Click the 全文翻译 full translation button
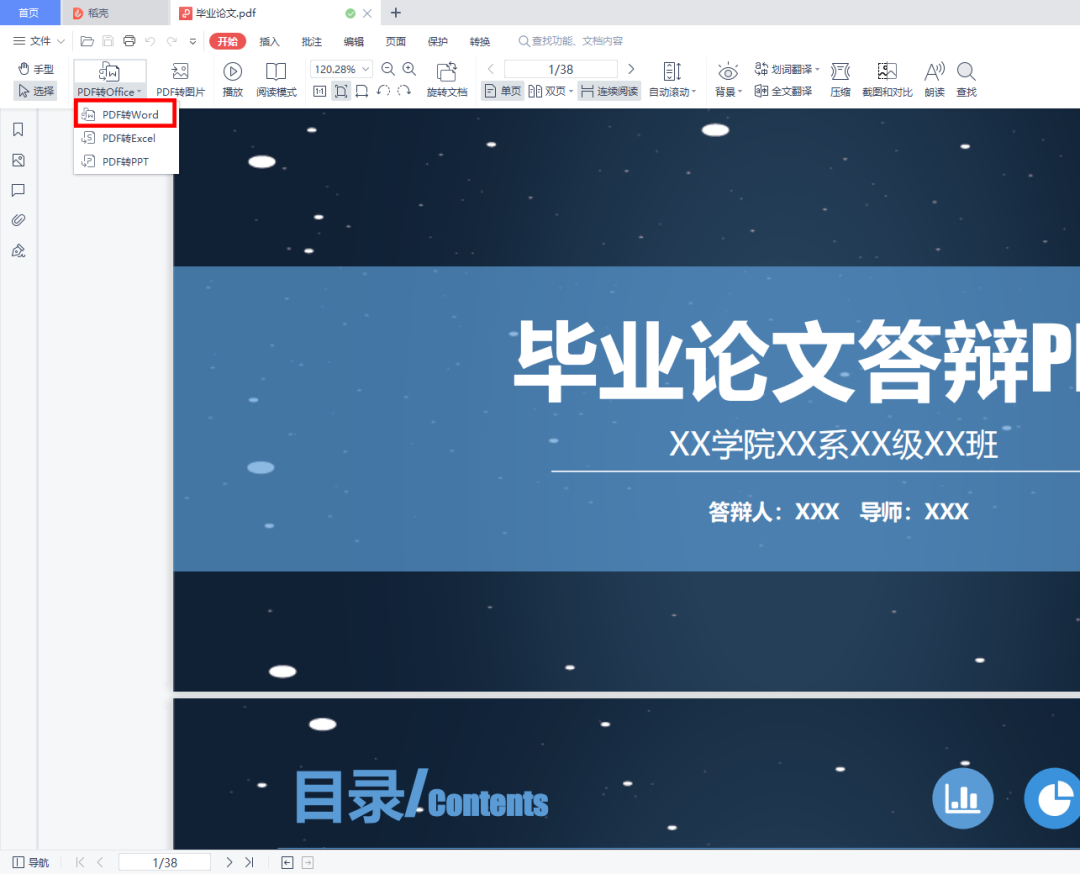This screenshot has width=1080, height=874. [784, 91]
